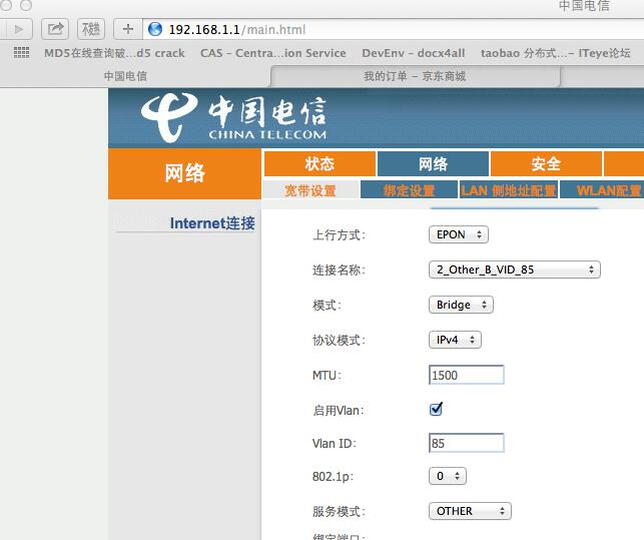644x540 pixels.
Task: Click the globe site icon in the address bar
Action: [x=155, y=29]
